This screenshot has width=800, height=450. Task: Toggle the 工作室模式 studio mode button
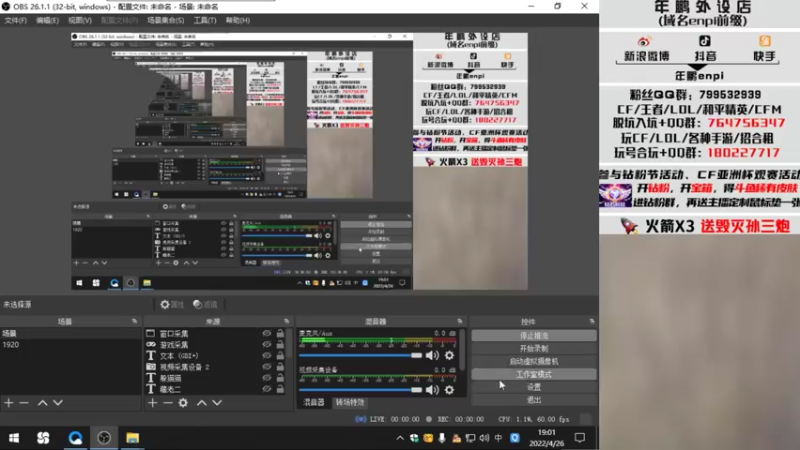534,374
